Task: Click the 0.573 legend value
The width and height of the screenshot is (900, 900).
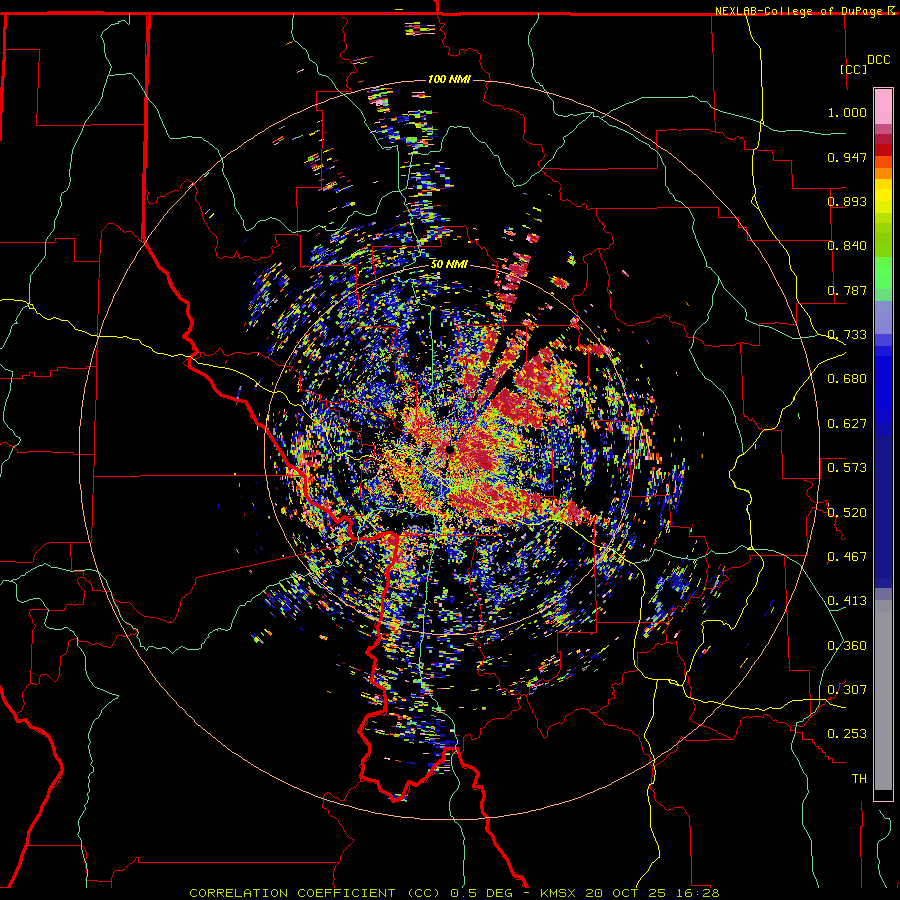Action: point(847,468)
